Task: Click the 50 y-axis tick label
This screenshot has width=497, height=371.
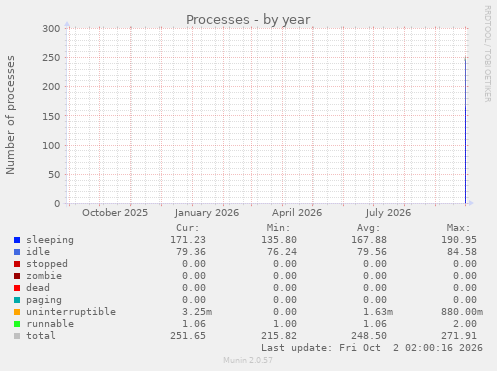Action: (x=54, y=174)
